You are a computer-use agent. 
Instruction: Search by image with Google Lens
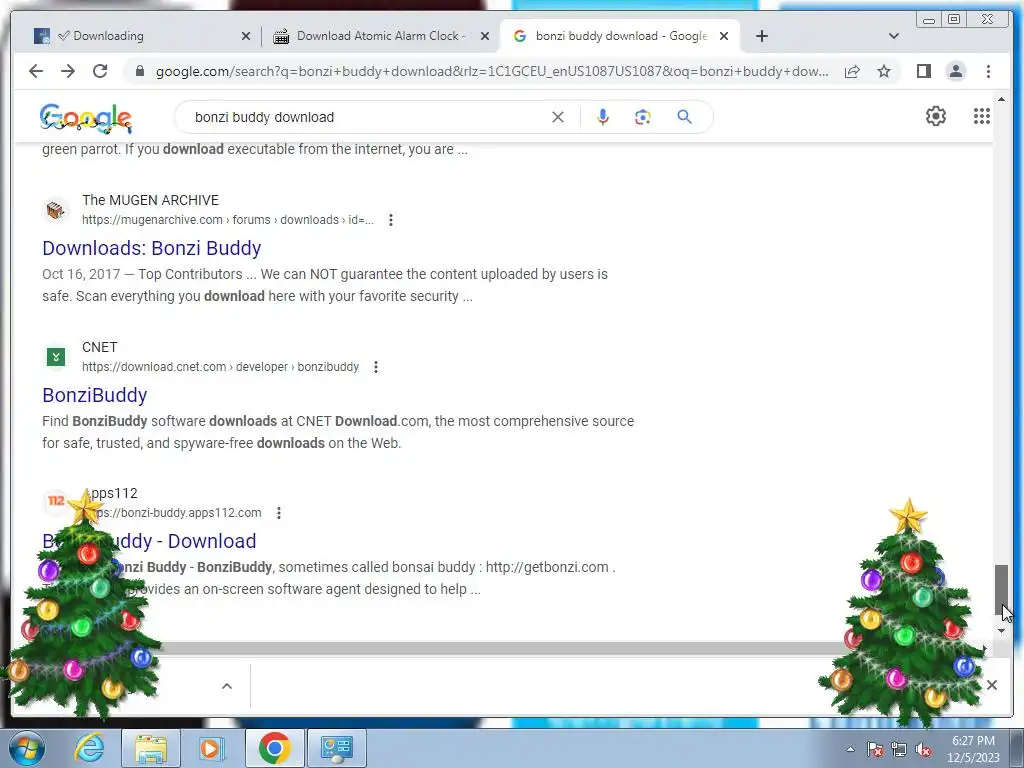[643, 117]
